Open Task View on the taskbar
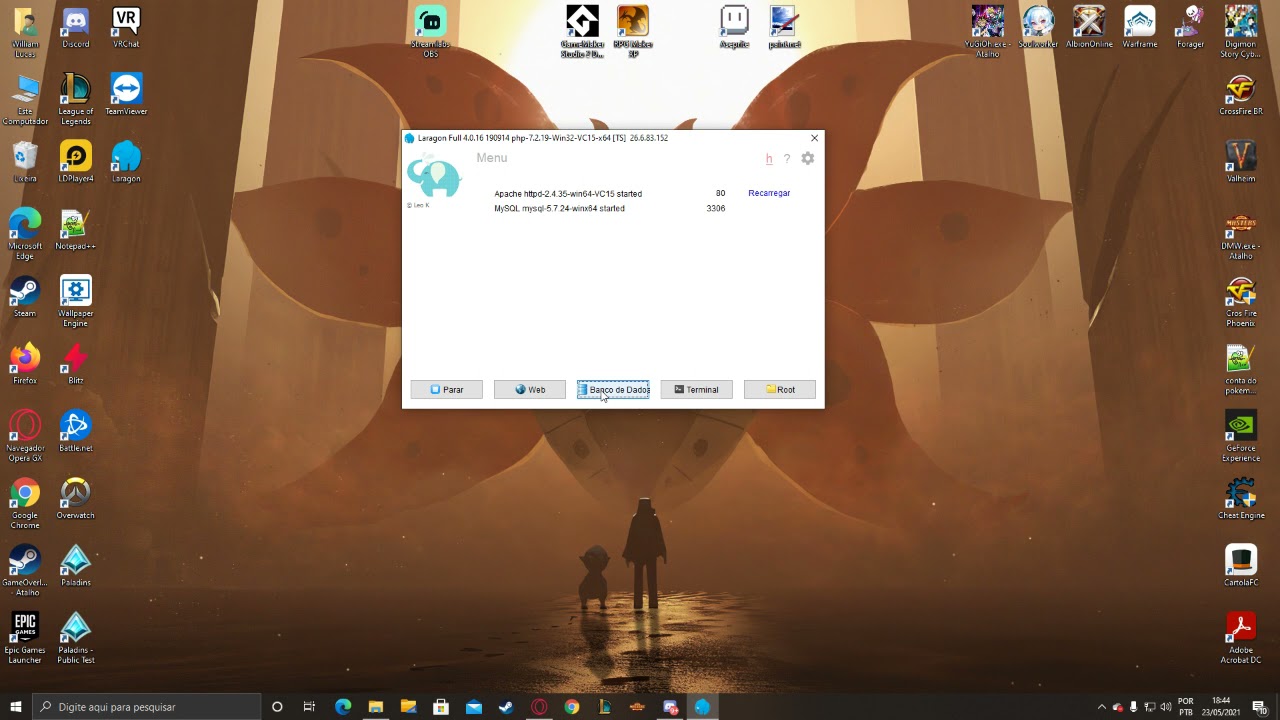 pyautogui.click(x=309, y=707)
